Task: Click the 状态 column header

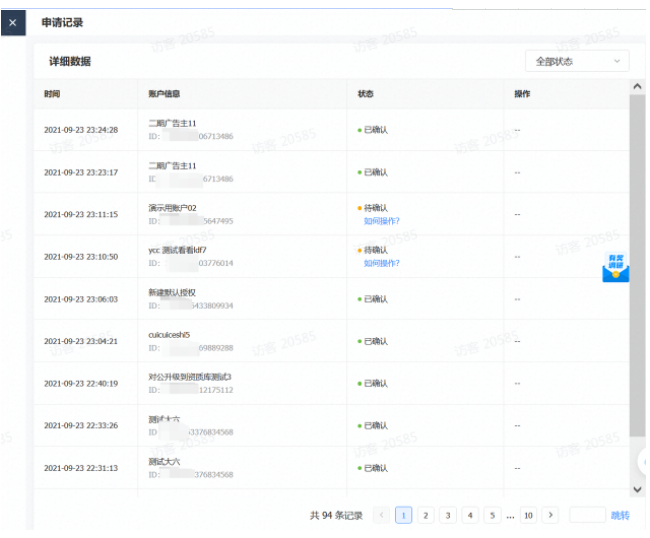Action: pos(366,94)
